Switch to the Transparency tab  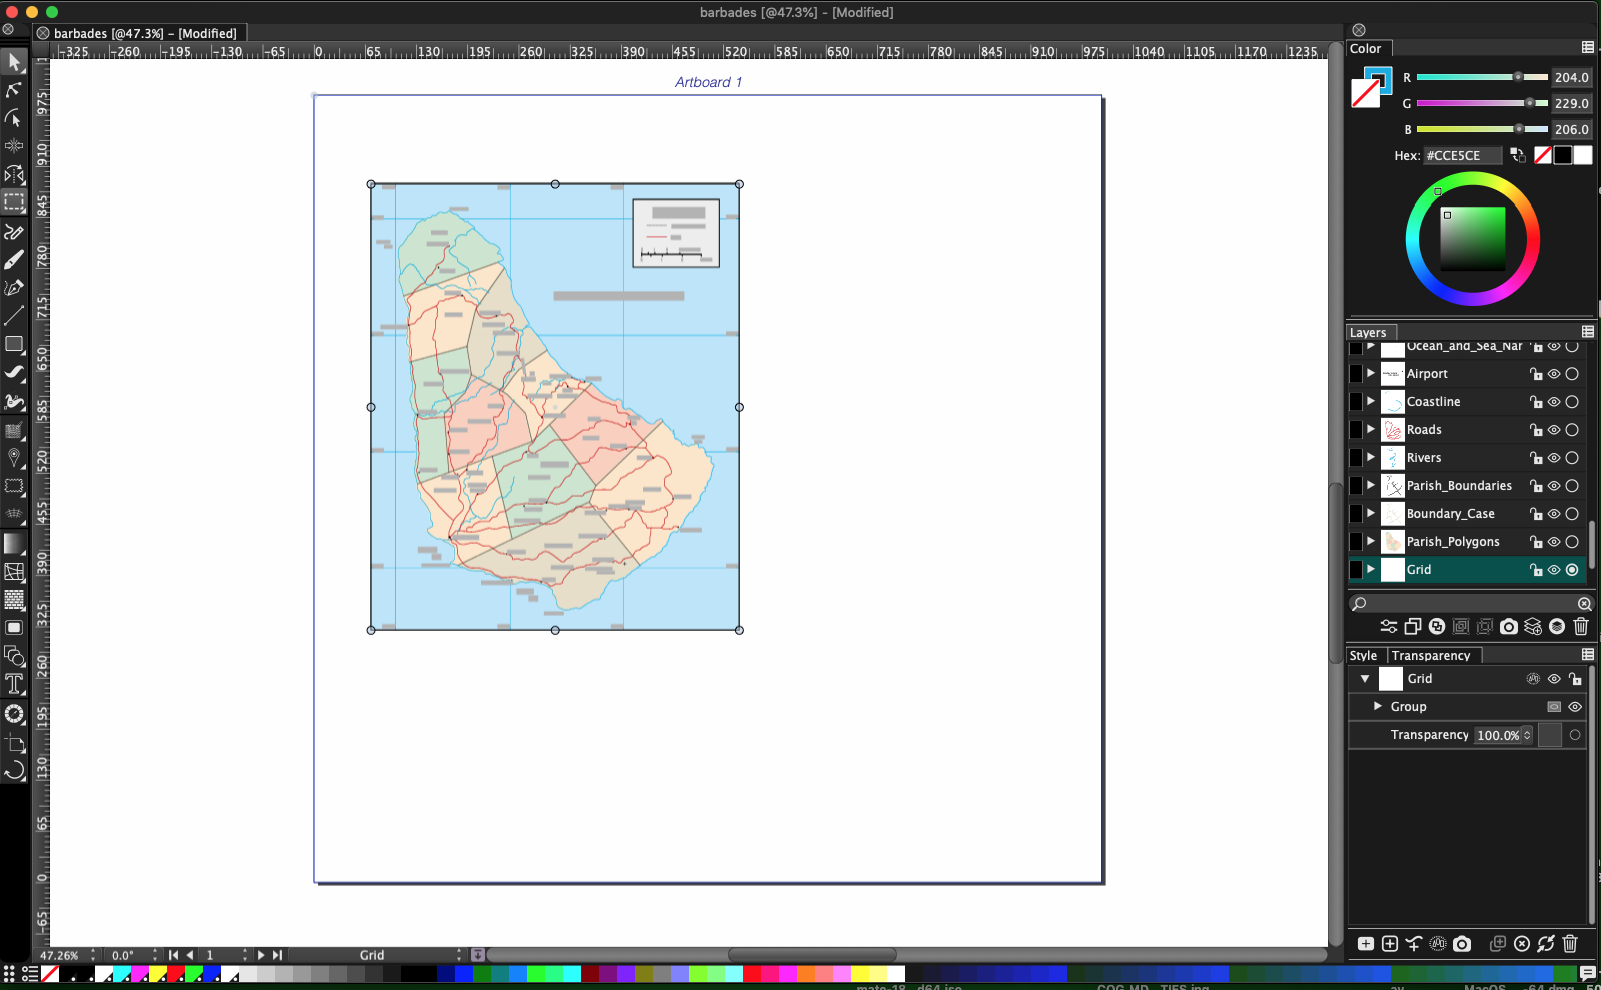[x=1432, y=655]
